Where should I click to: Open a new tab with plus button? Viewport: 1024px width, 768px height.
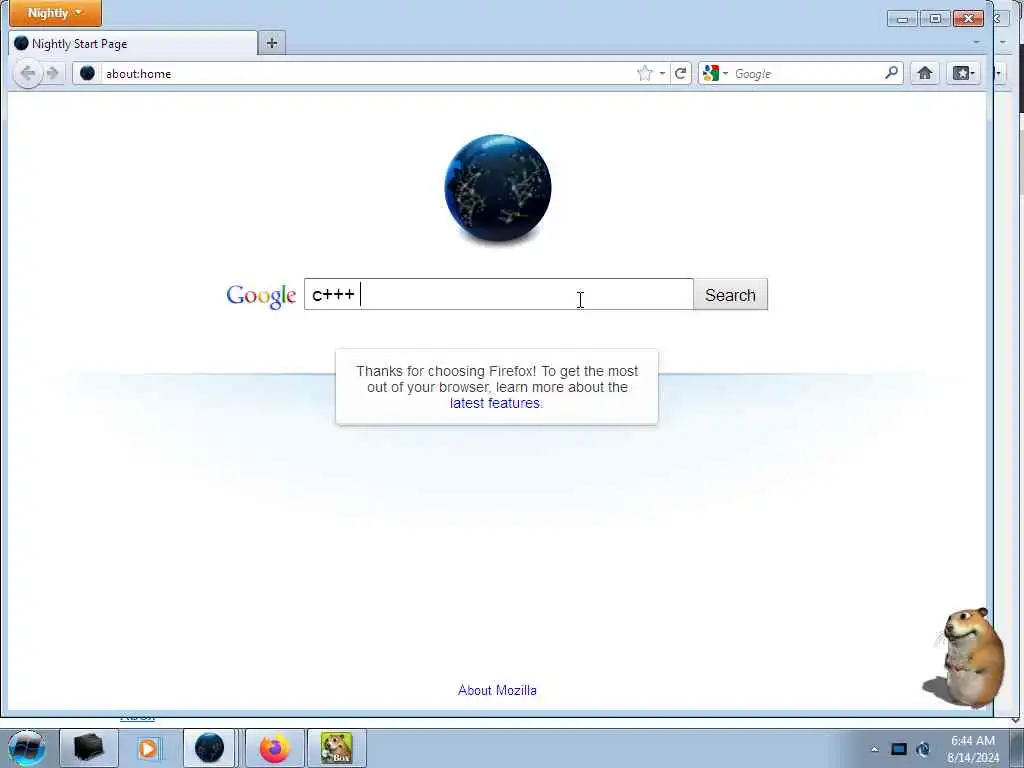click(272, 43)
